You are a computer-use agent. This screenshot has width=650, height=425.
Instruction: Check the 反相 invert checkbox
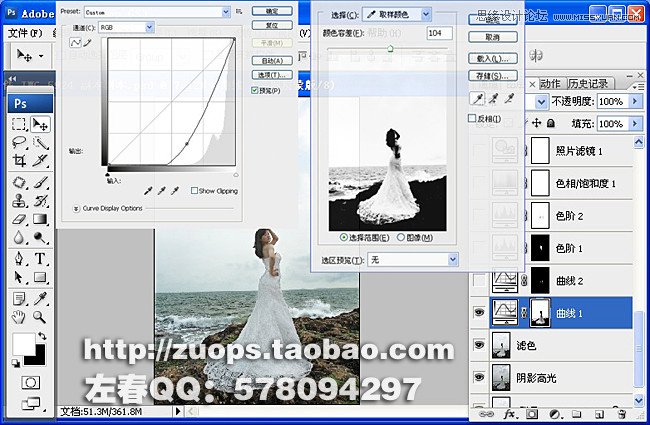472,119
